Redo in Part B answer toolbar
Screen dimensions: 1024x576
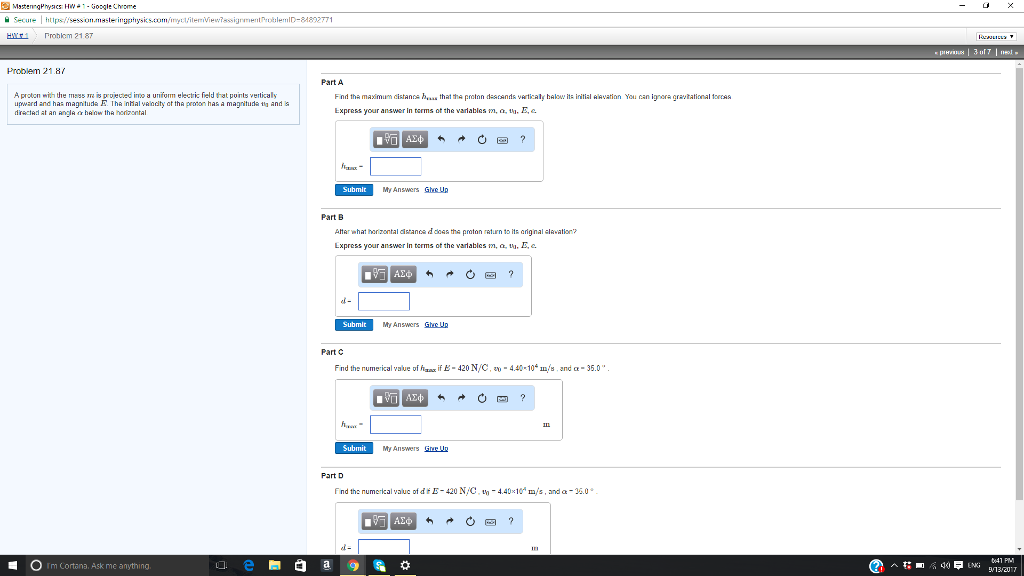450,274
